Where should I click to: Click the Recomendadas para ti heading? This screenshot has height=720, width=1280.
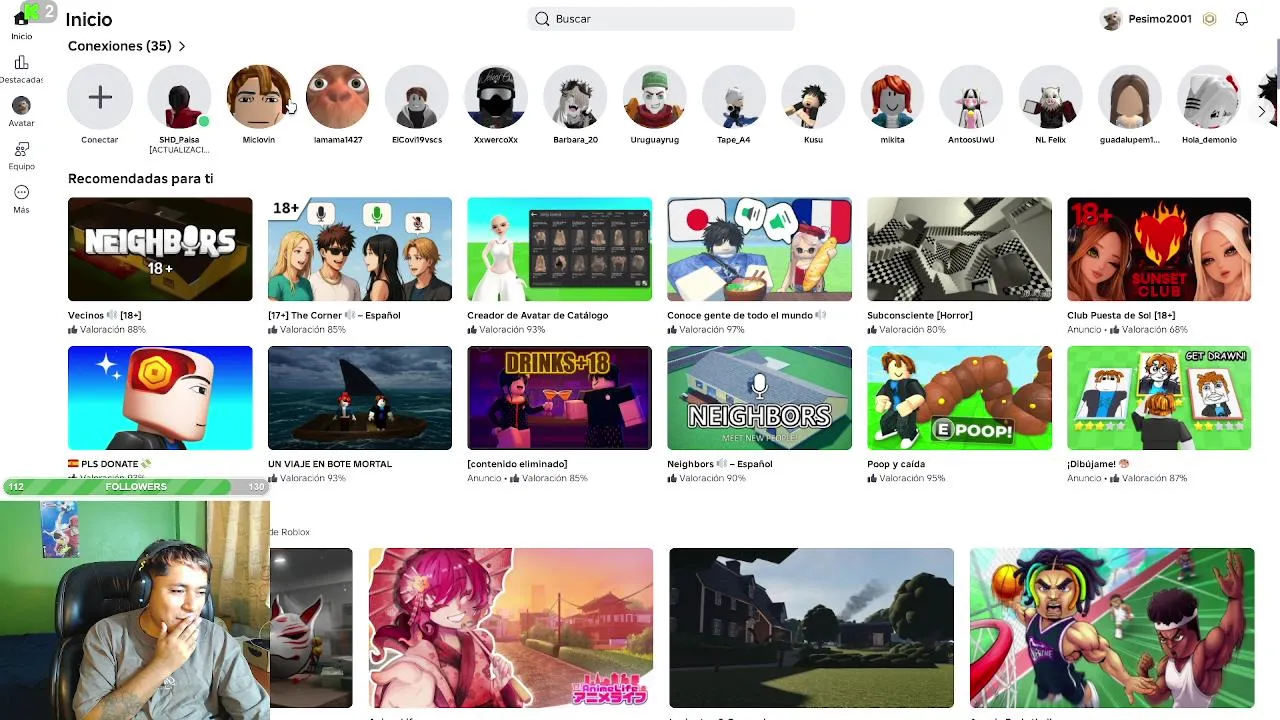tap(140, 178)
